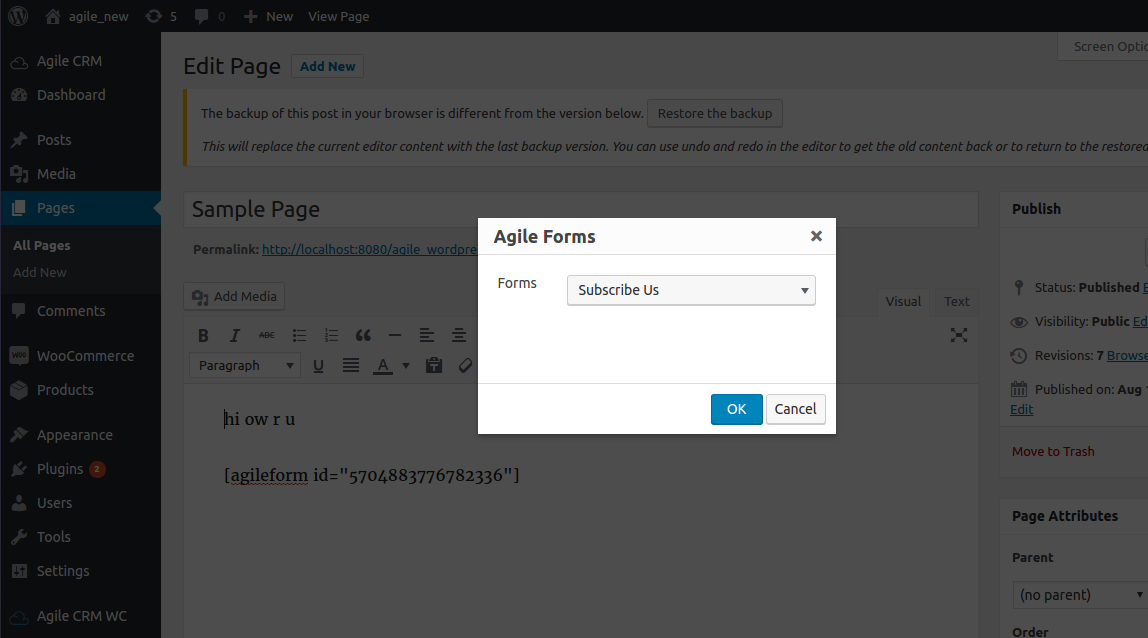Insert horizontal line
1148x638 pixels.
[x=395, y=335]
